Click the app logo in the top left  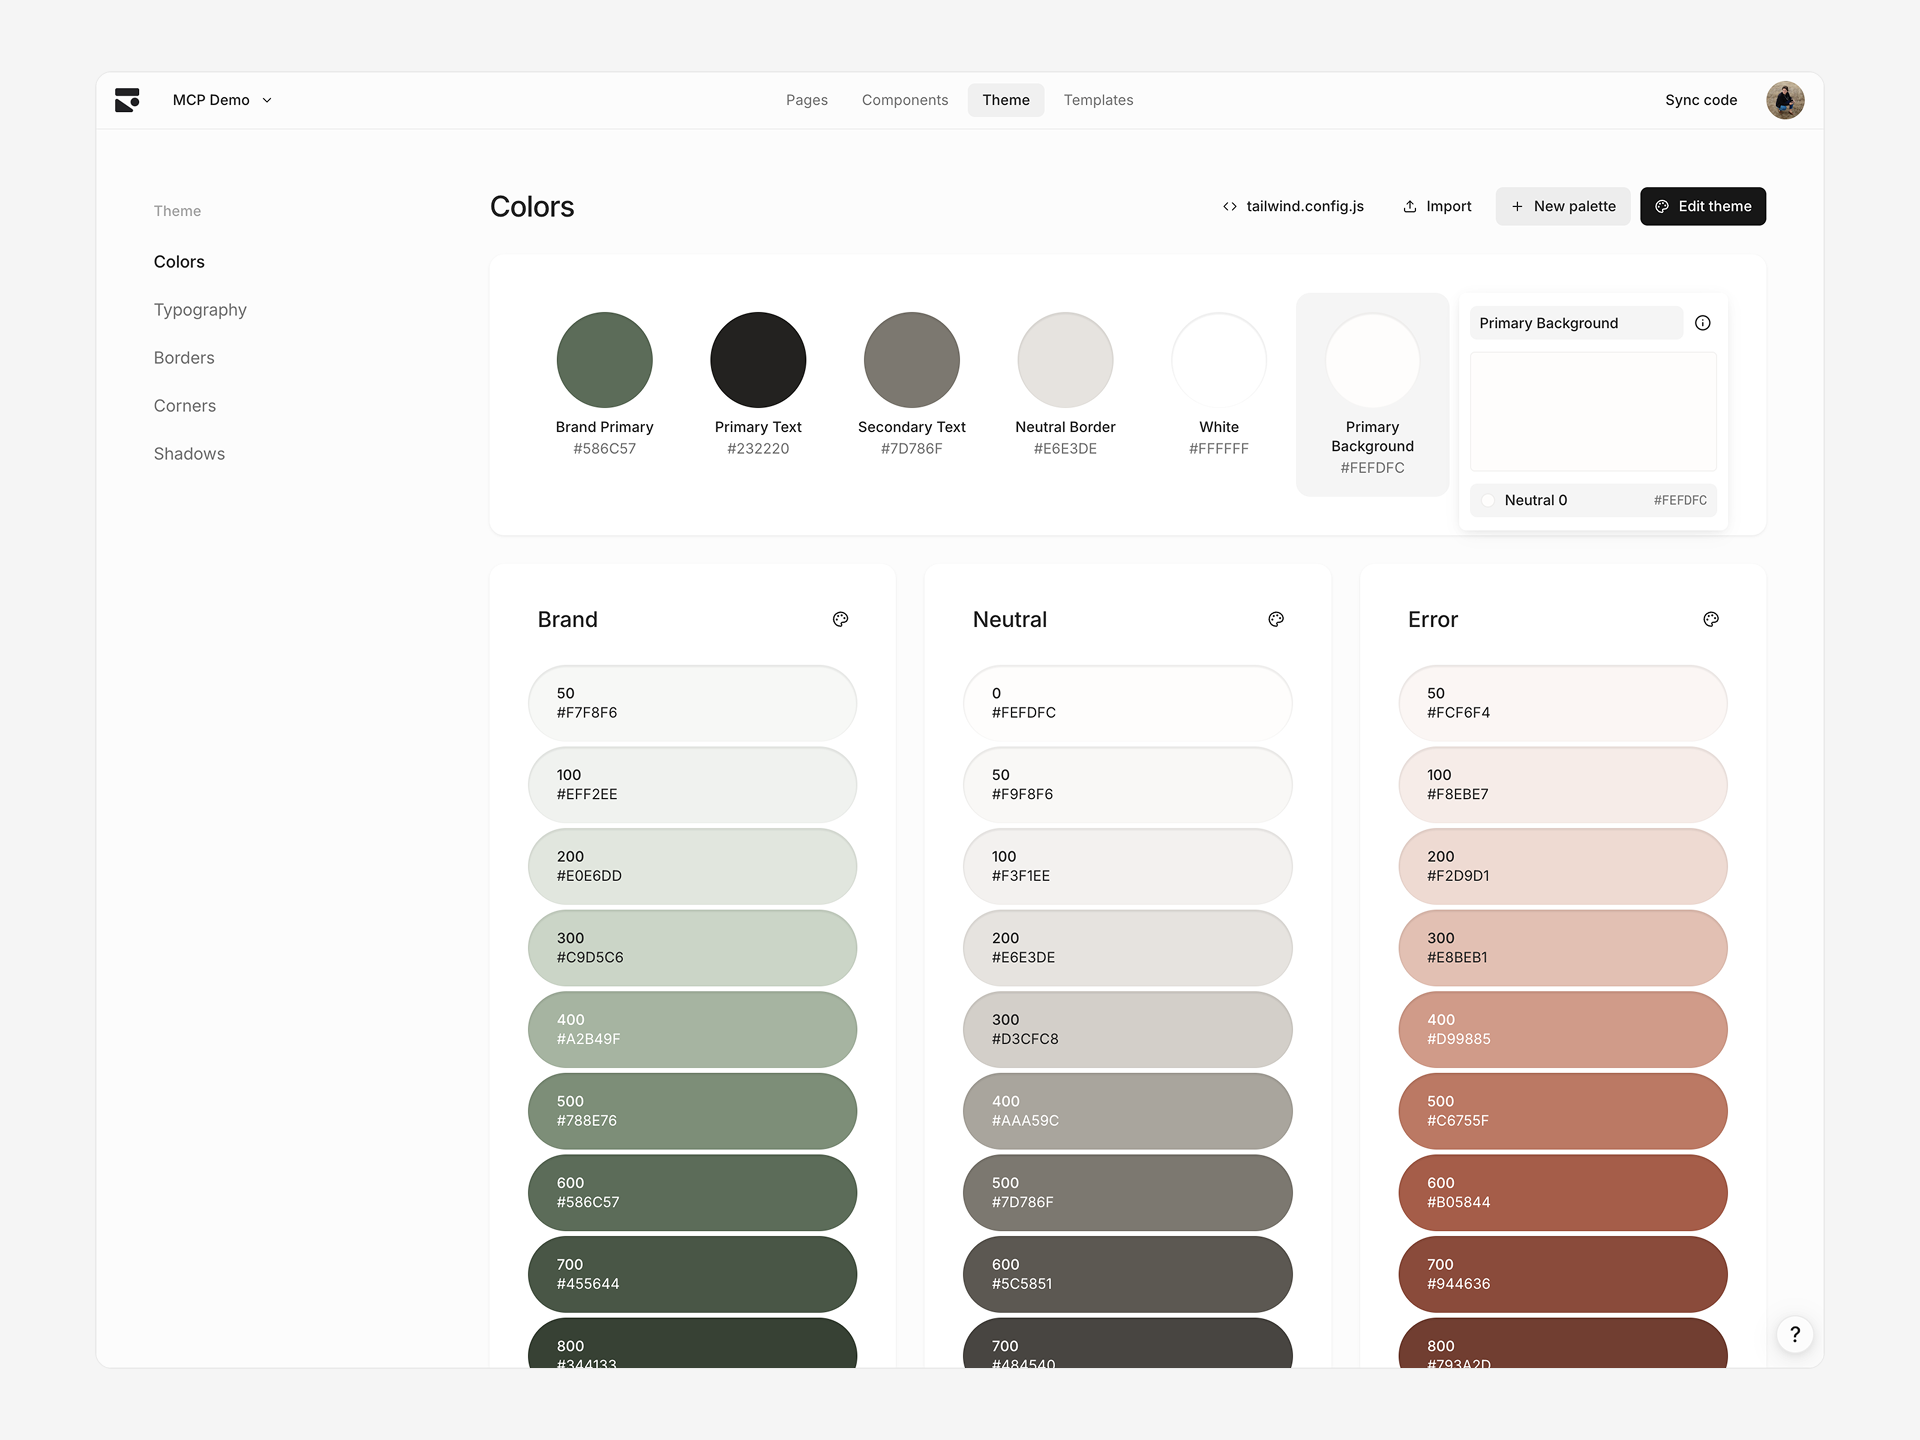click(128, 99)
